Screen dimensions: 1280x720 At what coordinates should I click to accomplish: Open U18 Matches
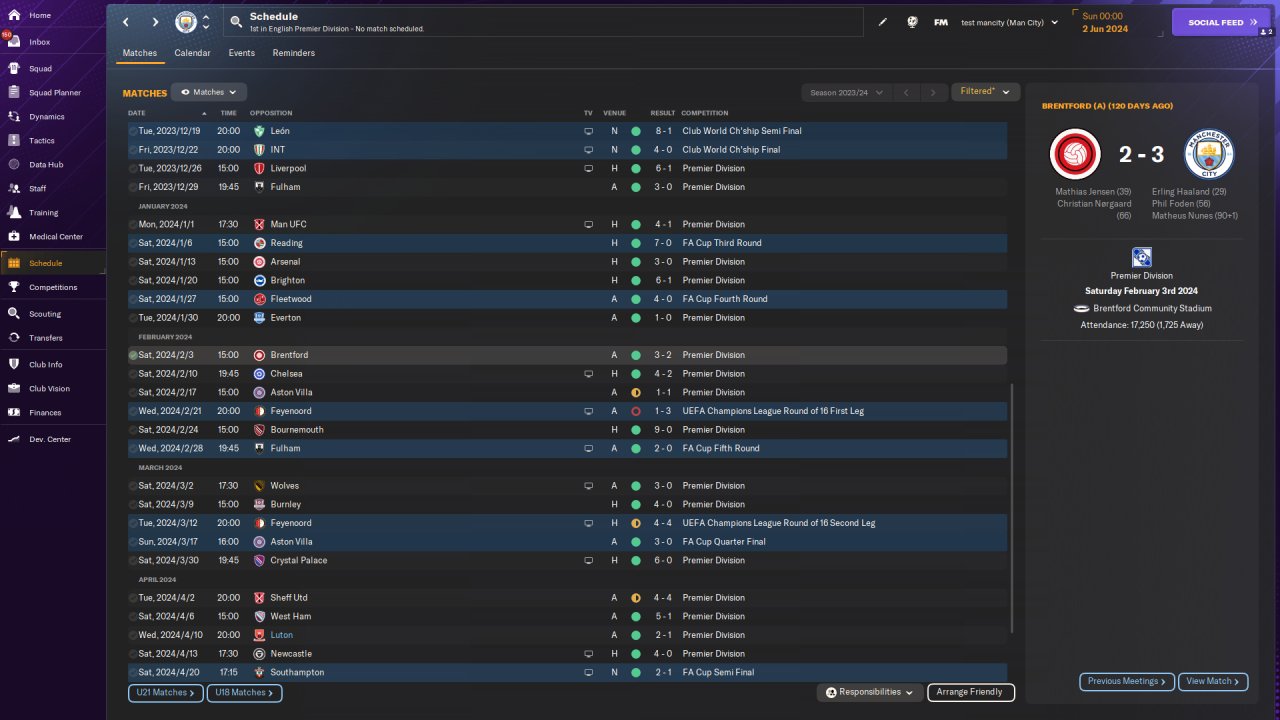pyautogui.click(x=244, y=692)
